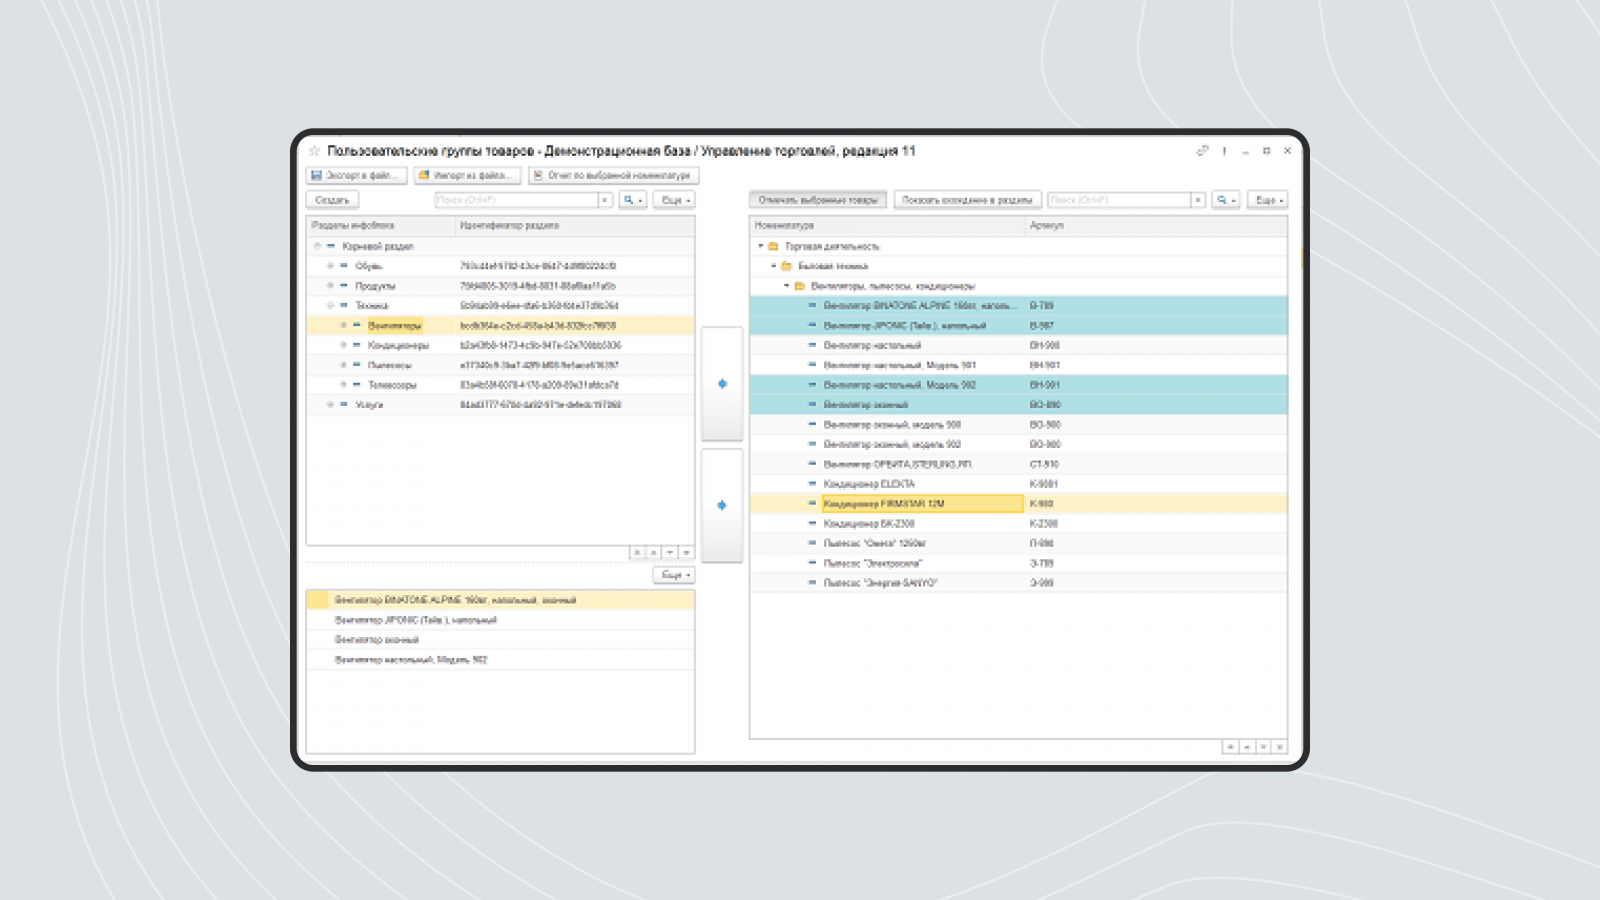This screenshot has height=900, width=1600.
Task: Select 'Вентилятор оконный' in bottom left list
Action: point(500,640)
